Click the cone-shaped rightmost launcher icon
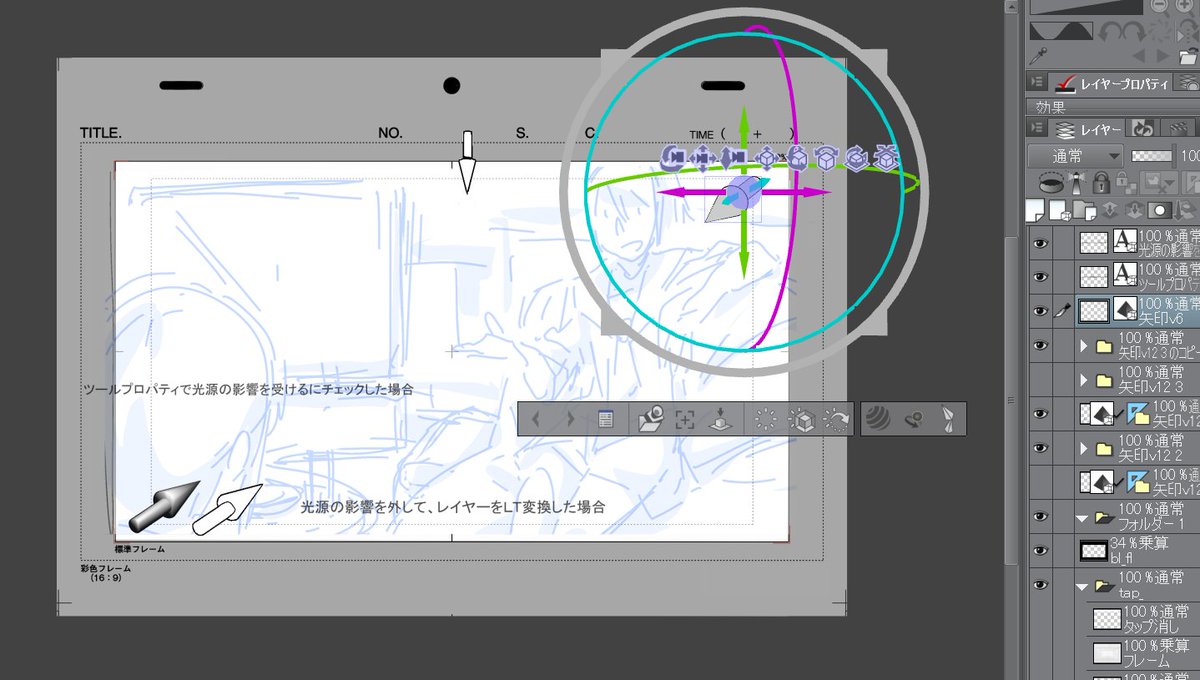1200x680 pixels. (947, 420)
